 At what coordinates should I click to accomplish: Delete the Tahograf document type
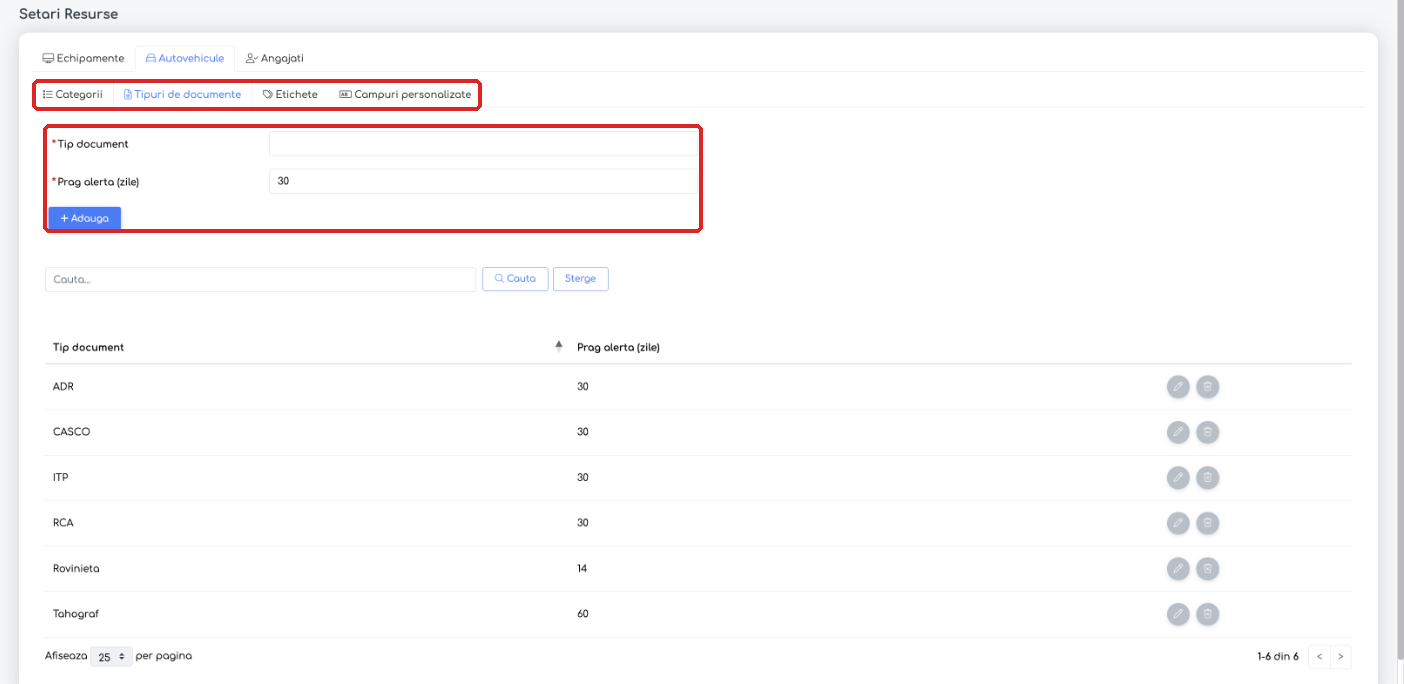tap(1207, 614)
